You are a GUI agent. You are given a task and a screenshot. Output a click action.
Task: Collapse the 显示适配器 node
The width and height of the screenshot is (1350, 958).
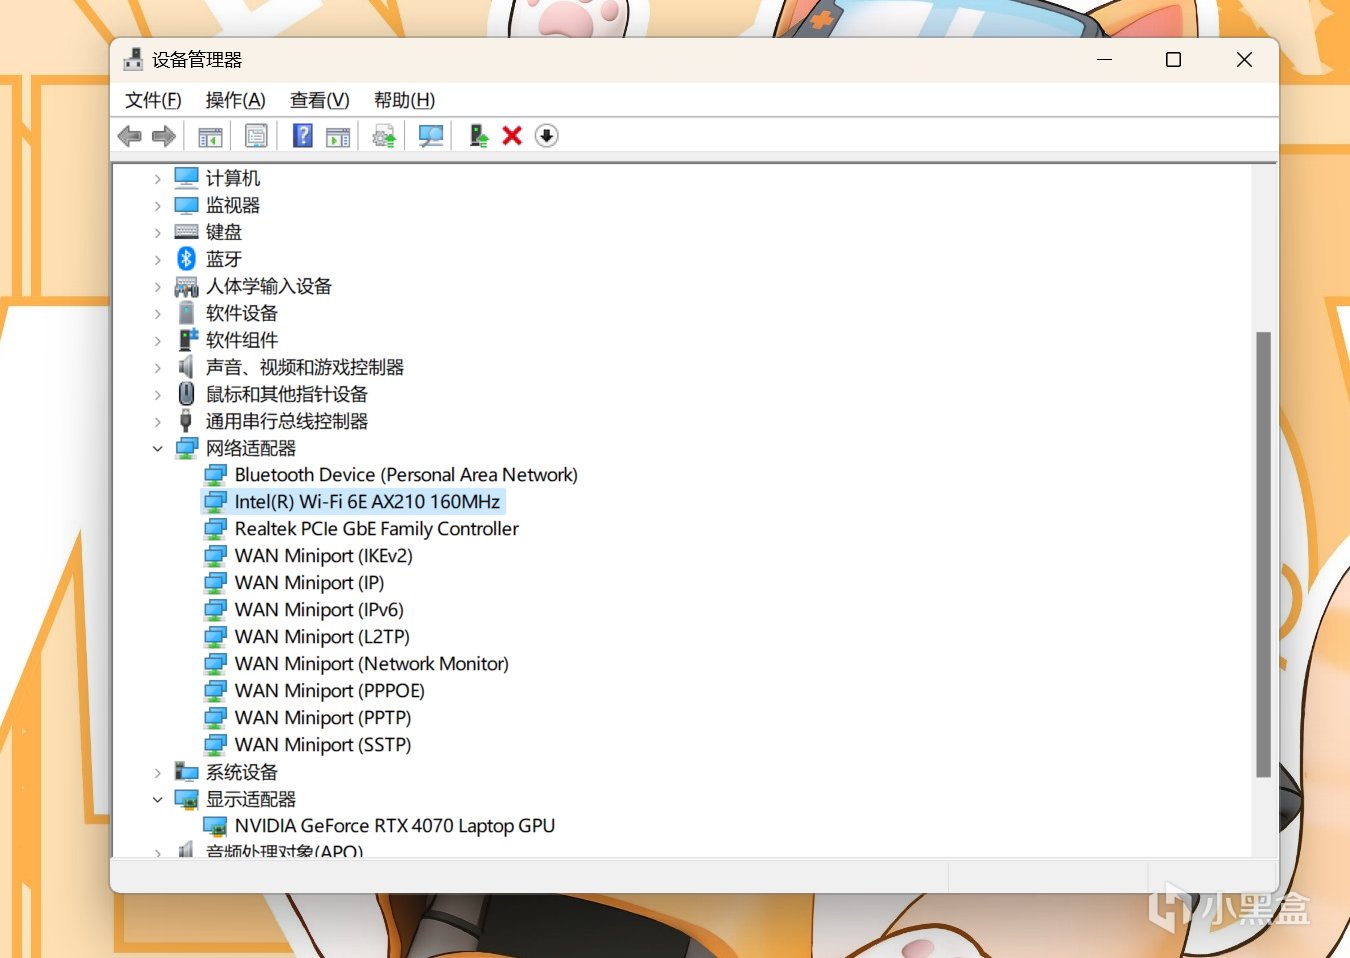pos(157,800)
